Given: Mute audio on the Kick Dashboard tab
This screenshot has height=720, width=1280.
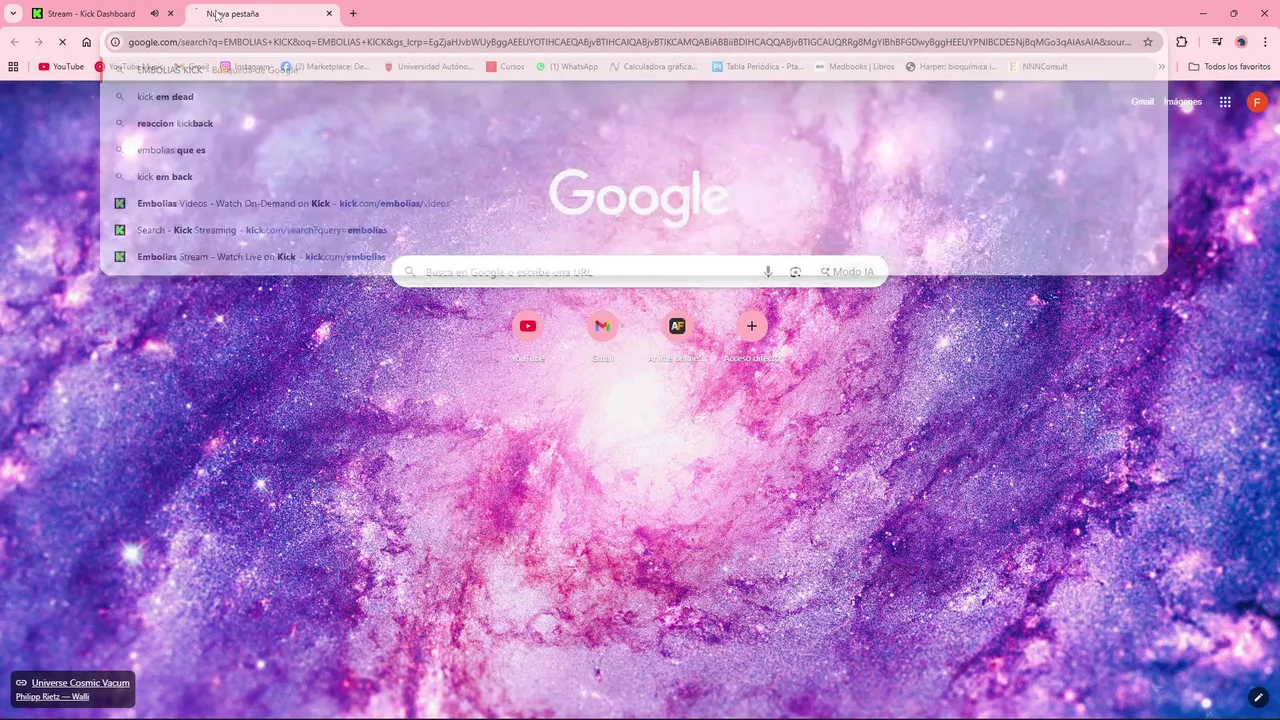Looking at the screenshot, I should click(x=154, y=14).
